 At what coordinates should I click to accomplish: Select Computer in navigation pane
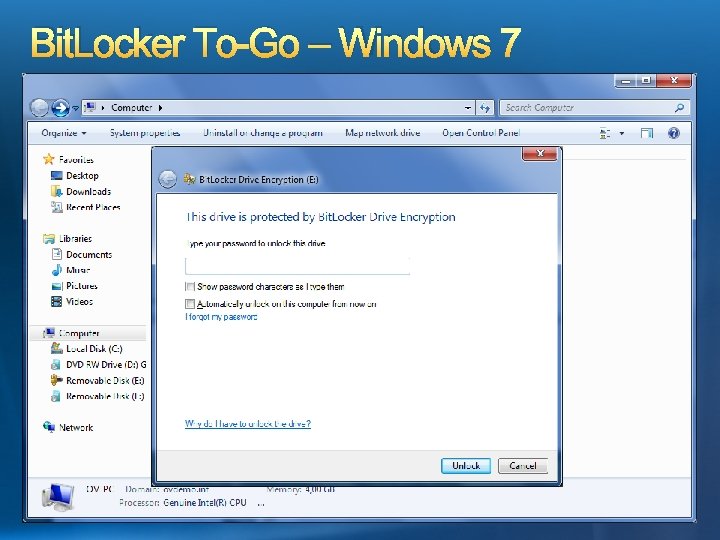[x=79, y=333]
